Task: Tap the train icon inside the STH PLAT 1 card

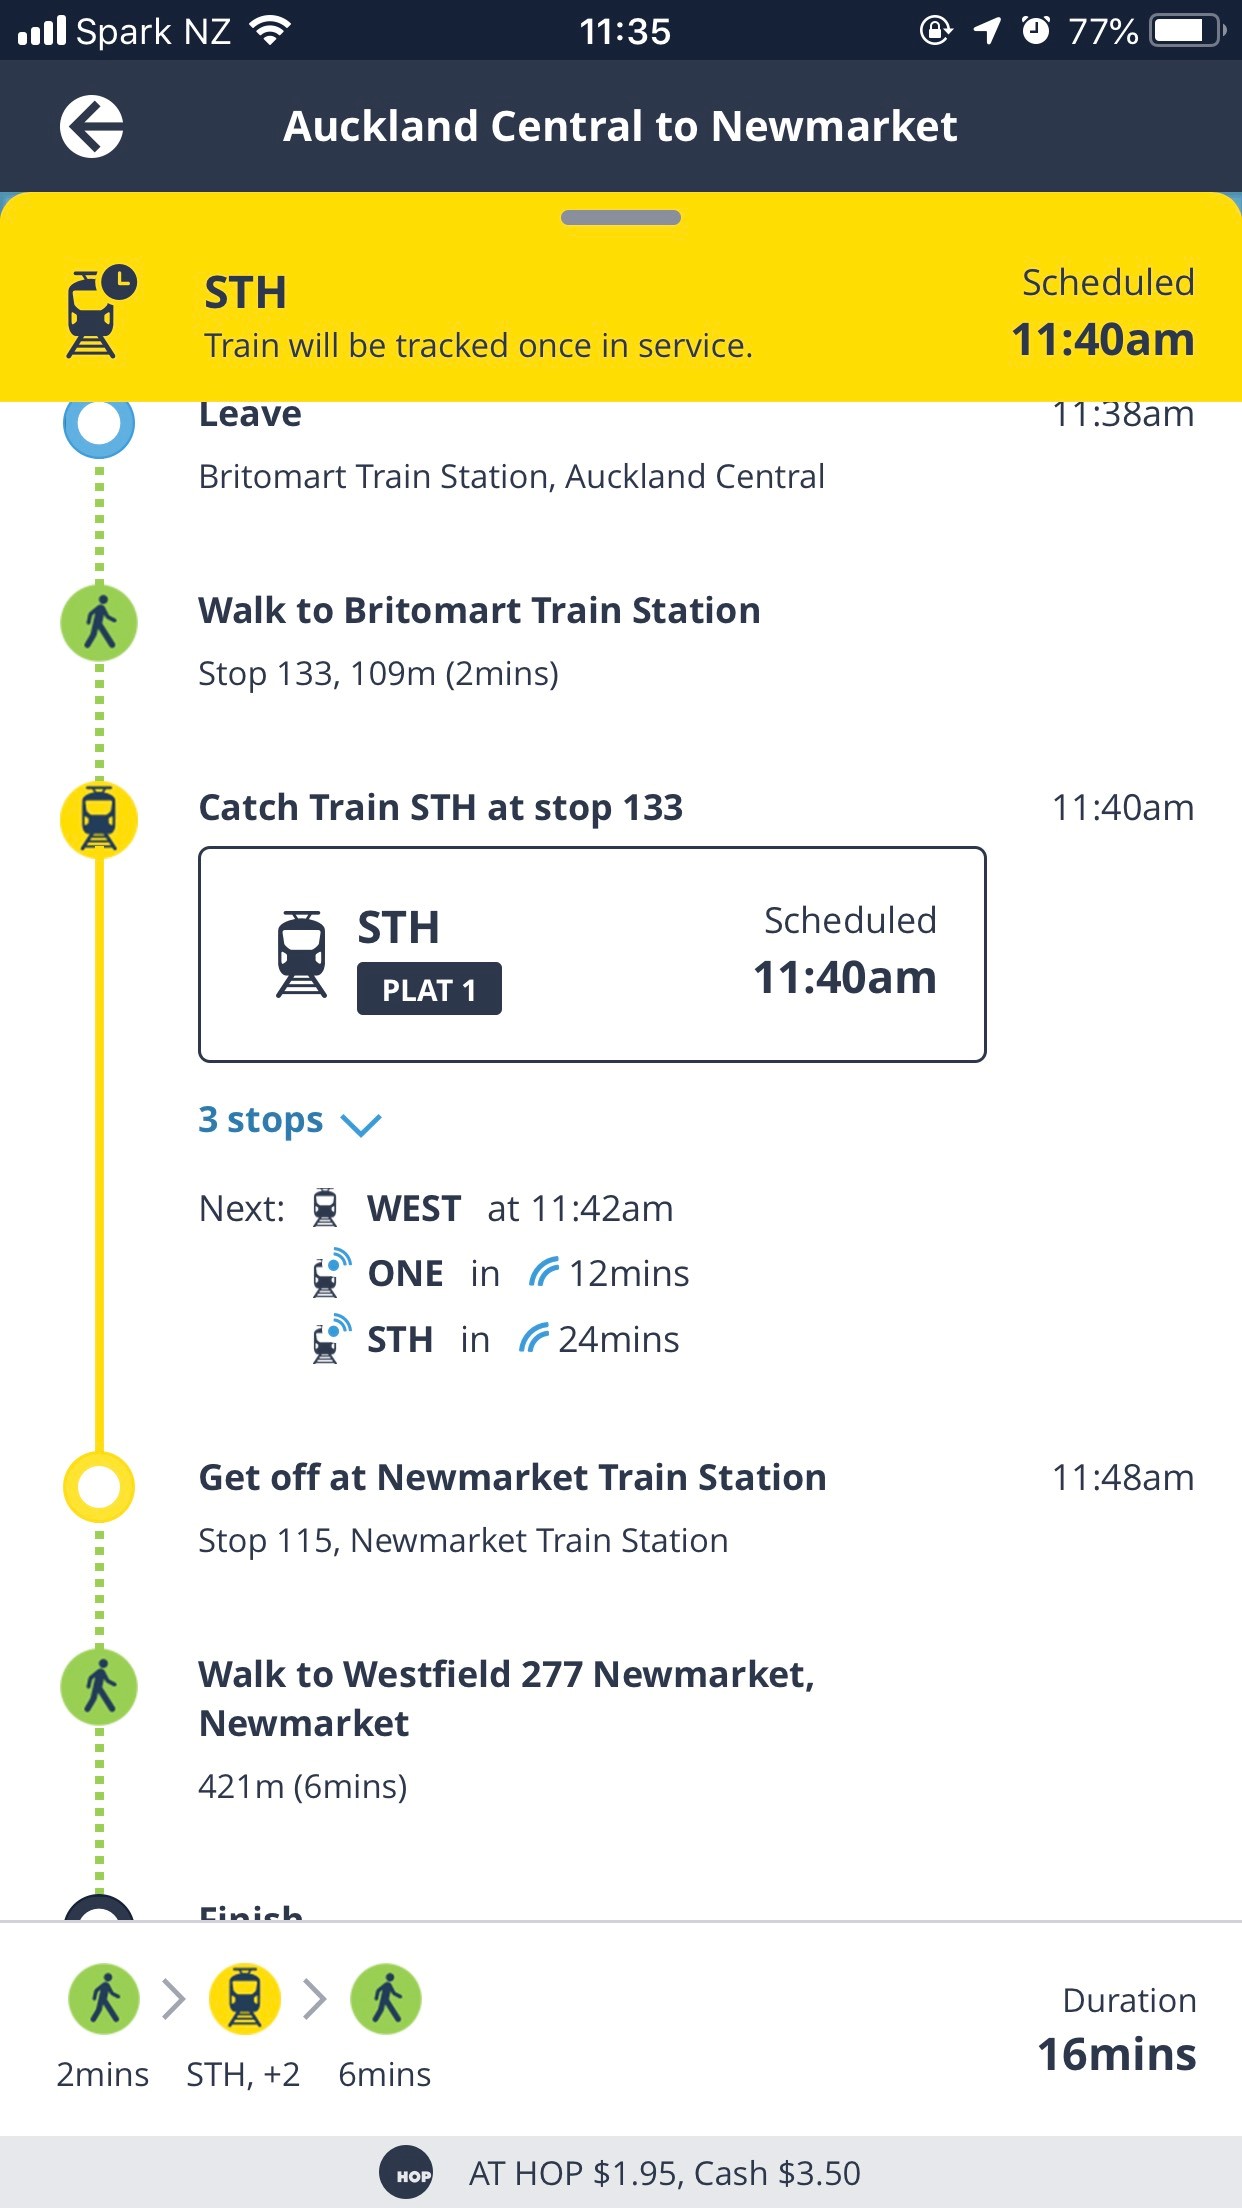Action: pyautogui.click(x=301, y=954)
